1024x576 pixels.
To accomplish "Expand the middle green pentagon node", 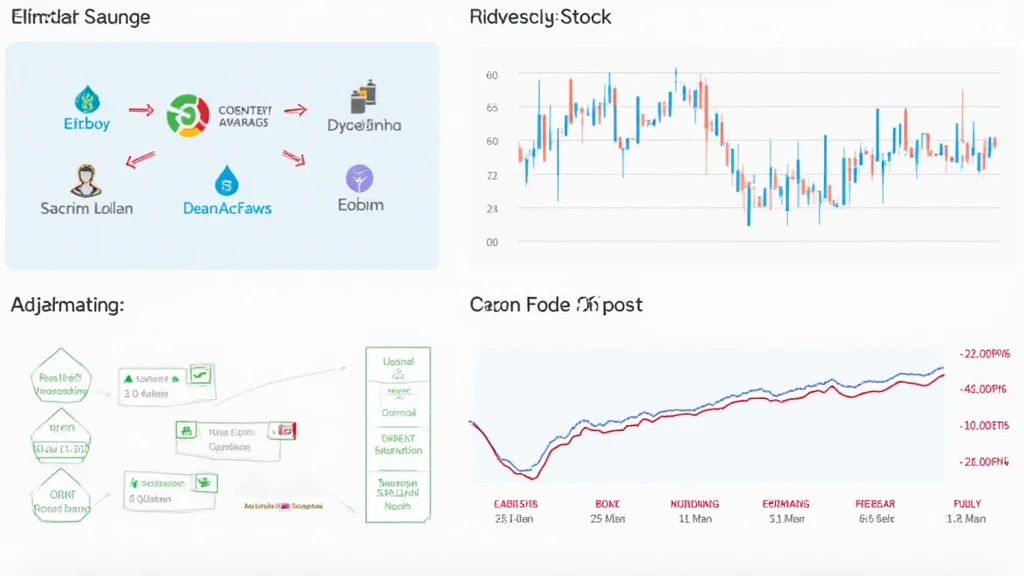I will [62, 437].
